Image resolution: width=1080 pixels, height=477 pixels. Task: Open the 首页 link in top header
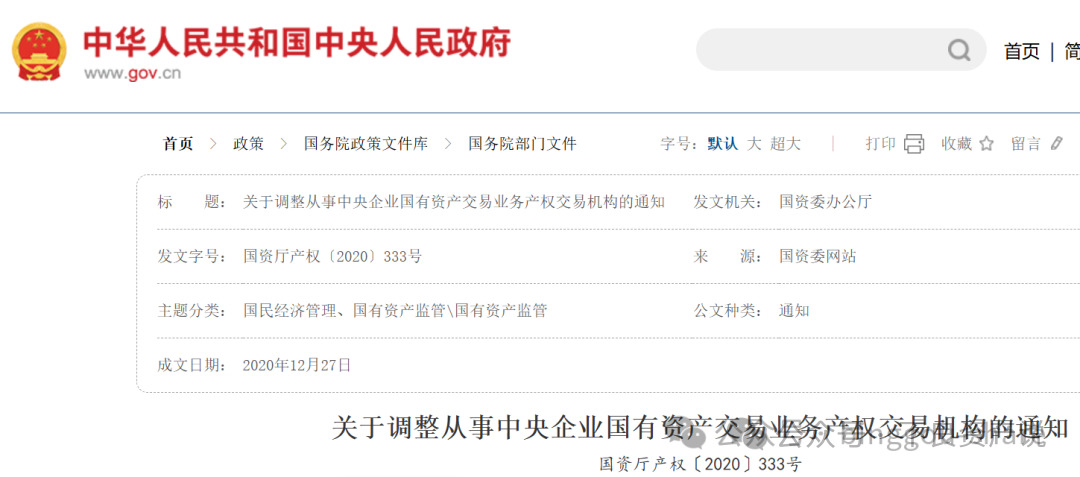1021,51
